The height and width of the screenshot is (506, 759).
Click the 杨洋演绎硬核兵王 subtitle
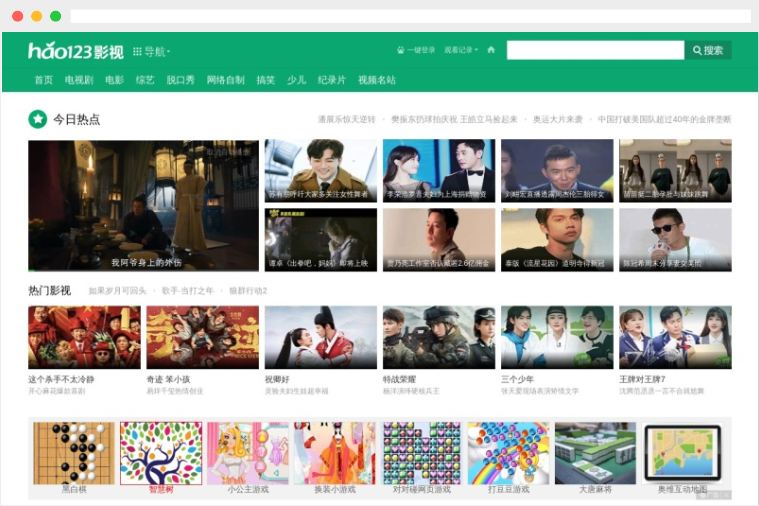click(411, 391)
